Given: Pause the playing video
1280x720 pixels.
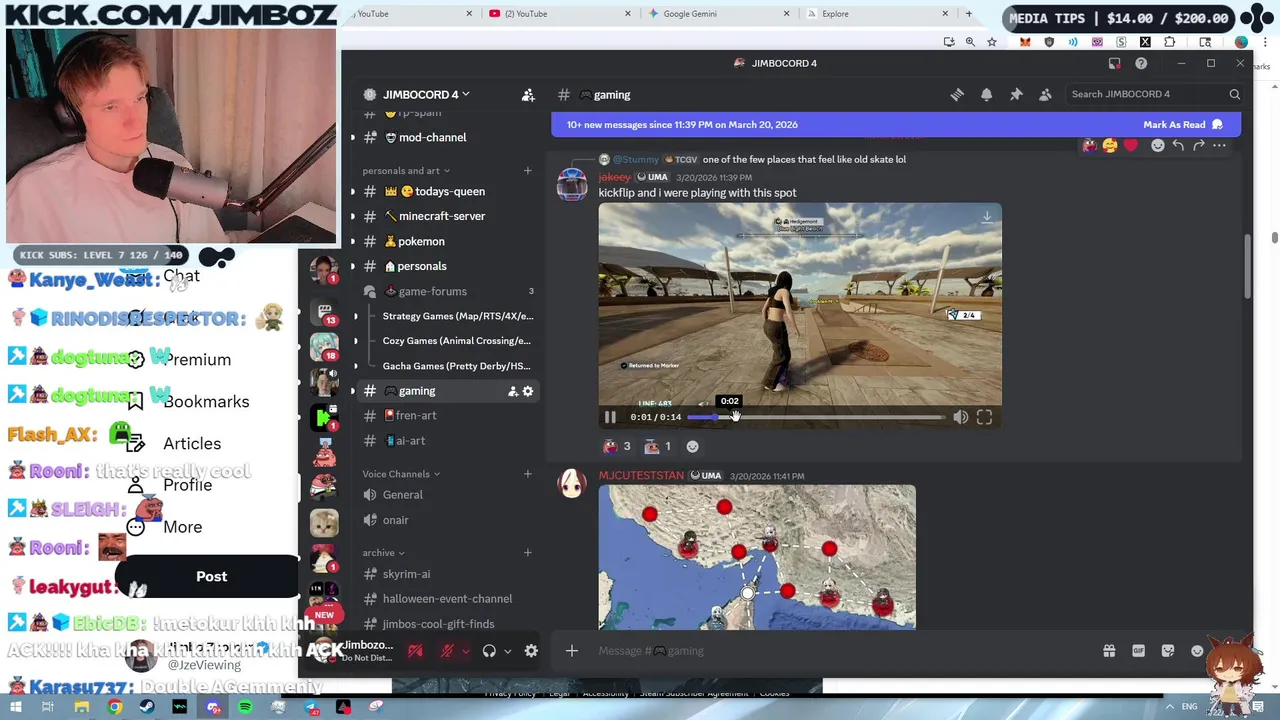Looking at the screenshot, I should tap(610, 417).
